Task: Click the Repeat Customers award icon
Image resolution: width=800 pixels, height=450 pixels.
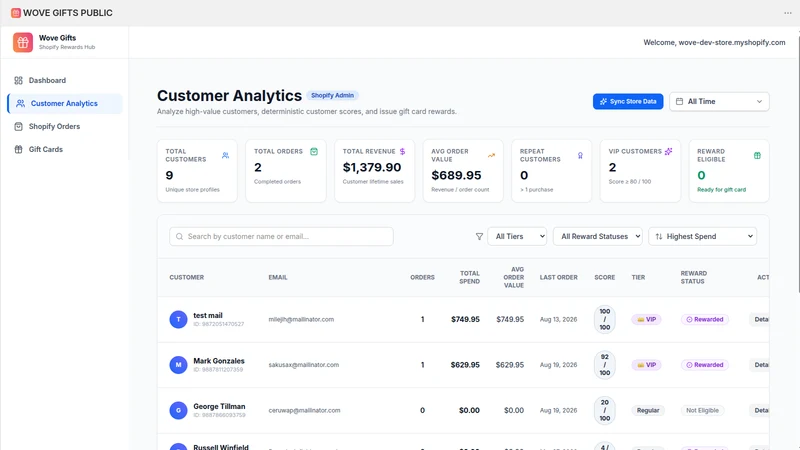Action: (x=580, y=155)
